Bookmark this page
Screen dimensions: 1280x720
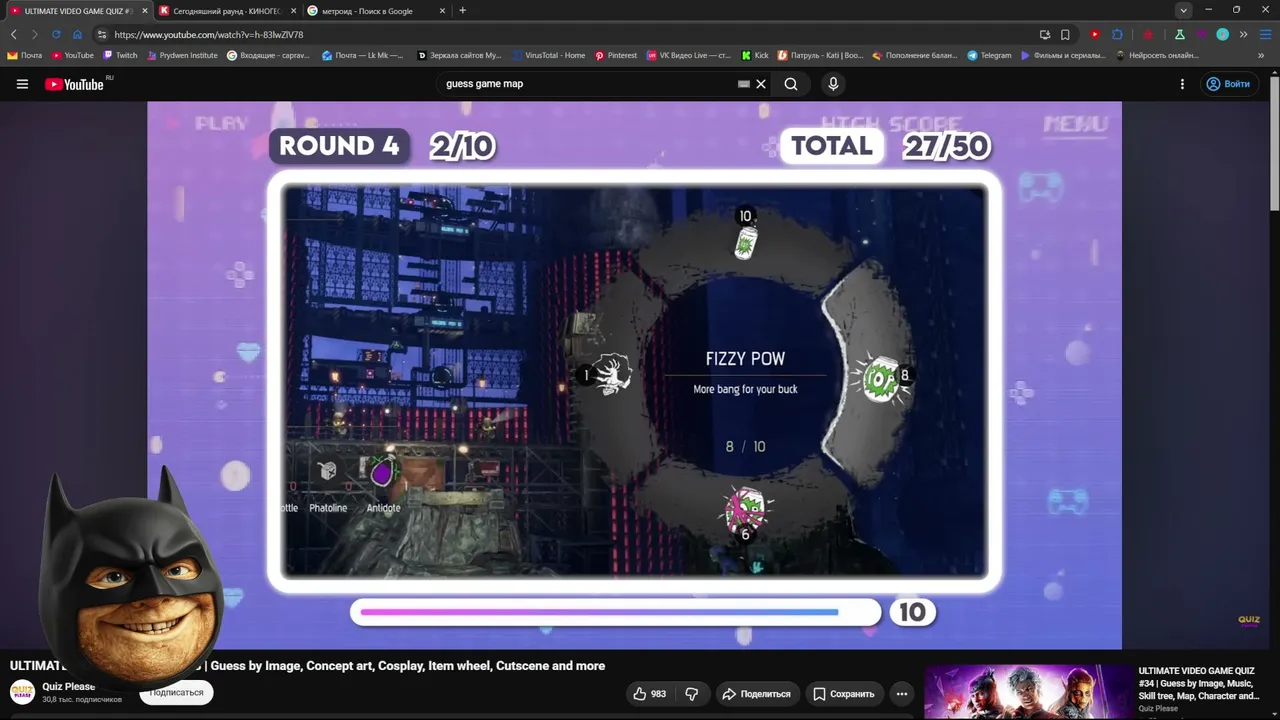tap(1065, 34)
